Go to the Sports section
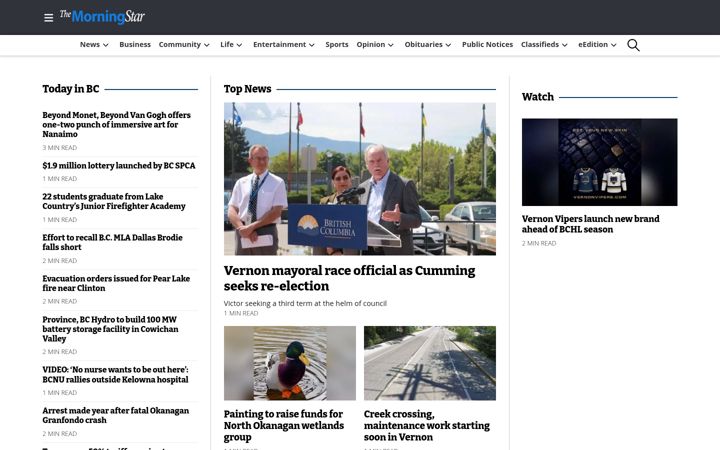The width and height of the screenshot is (720, 450). point(337,45)
